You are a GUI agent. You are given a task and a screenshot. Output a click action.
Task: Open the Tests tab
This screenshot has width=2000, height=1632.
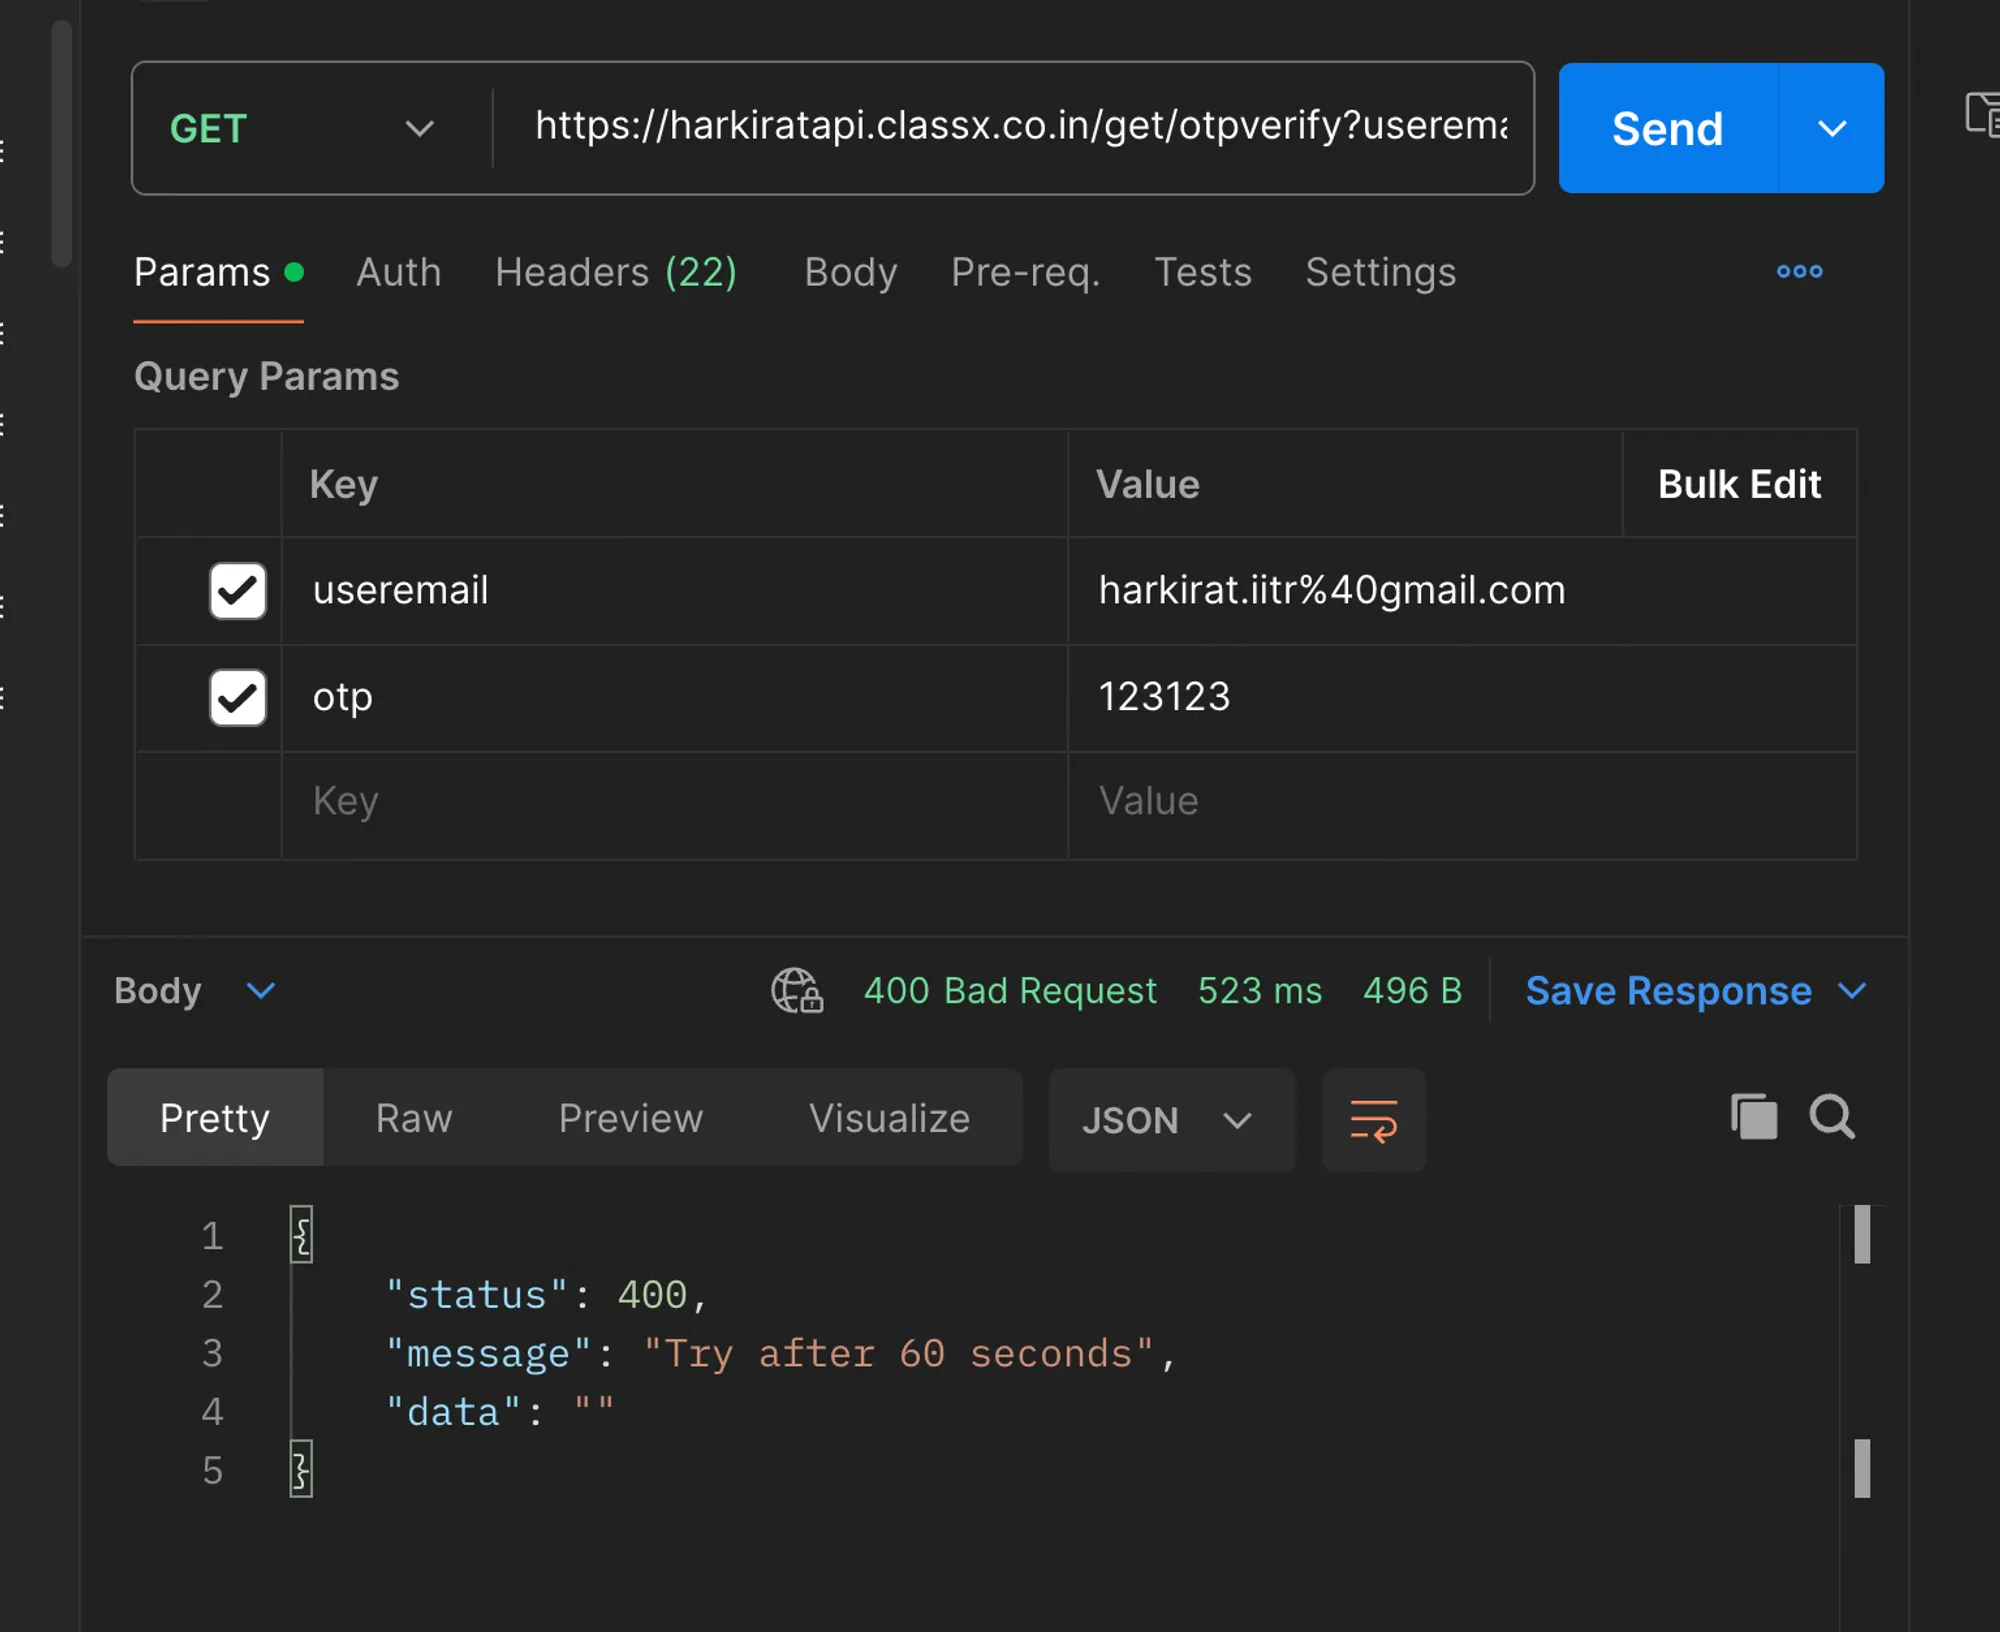(1203, 272)
